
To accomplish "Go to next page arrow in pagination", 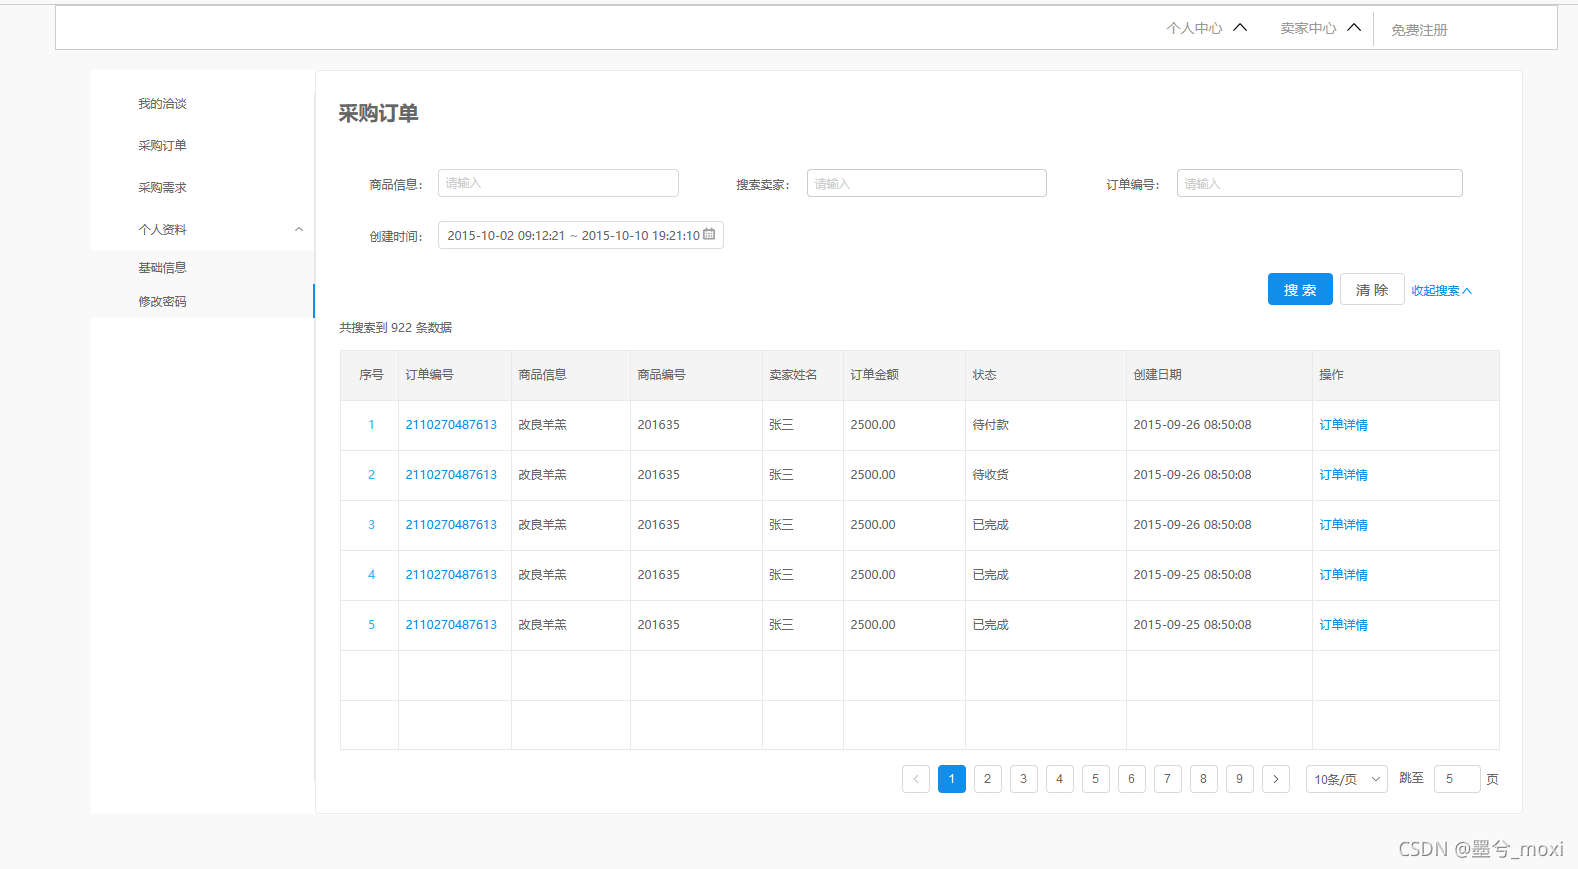I will pyautogui.click(x=1276, y=779).
